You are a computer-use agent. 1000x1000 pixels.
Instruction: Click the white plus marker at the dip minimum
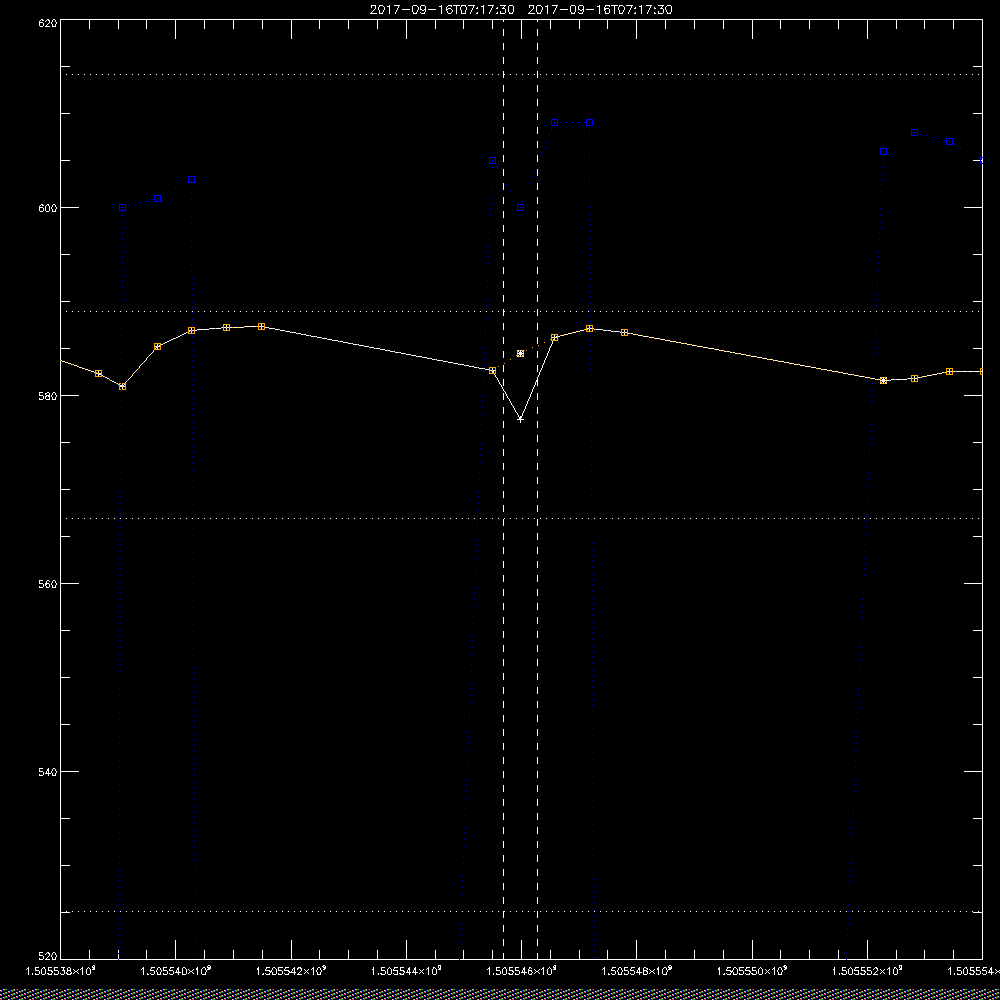520,419
